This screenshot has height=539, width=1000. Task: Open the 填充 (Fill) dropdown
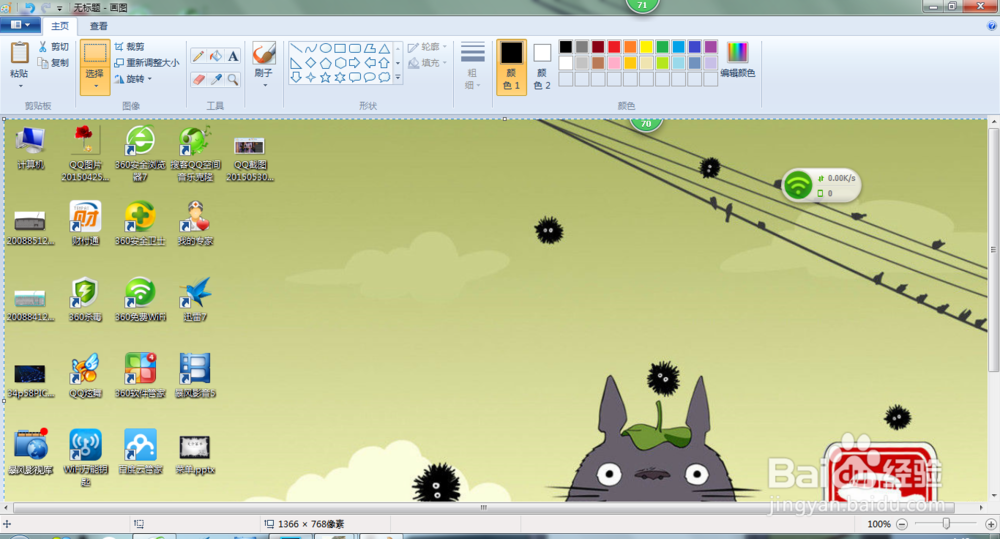(427, 63)
